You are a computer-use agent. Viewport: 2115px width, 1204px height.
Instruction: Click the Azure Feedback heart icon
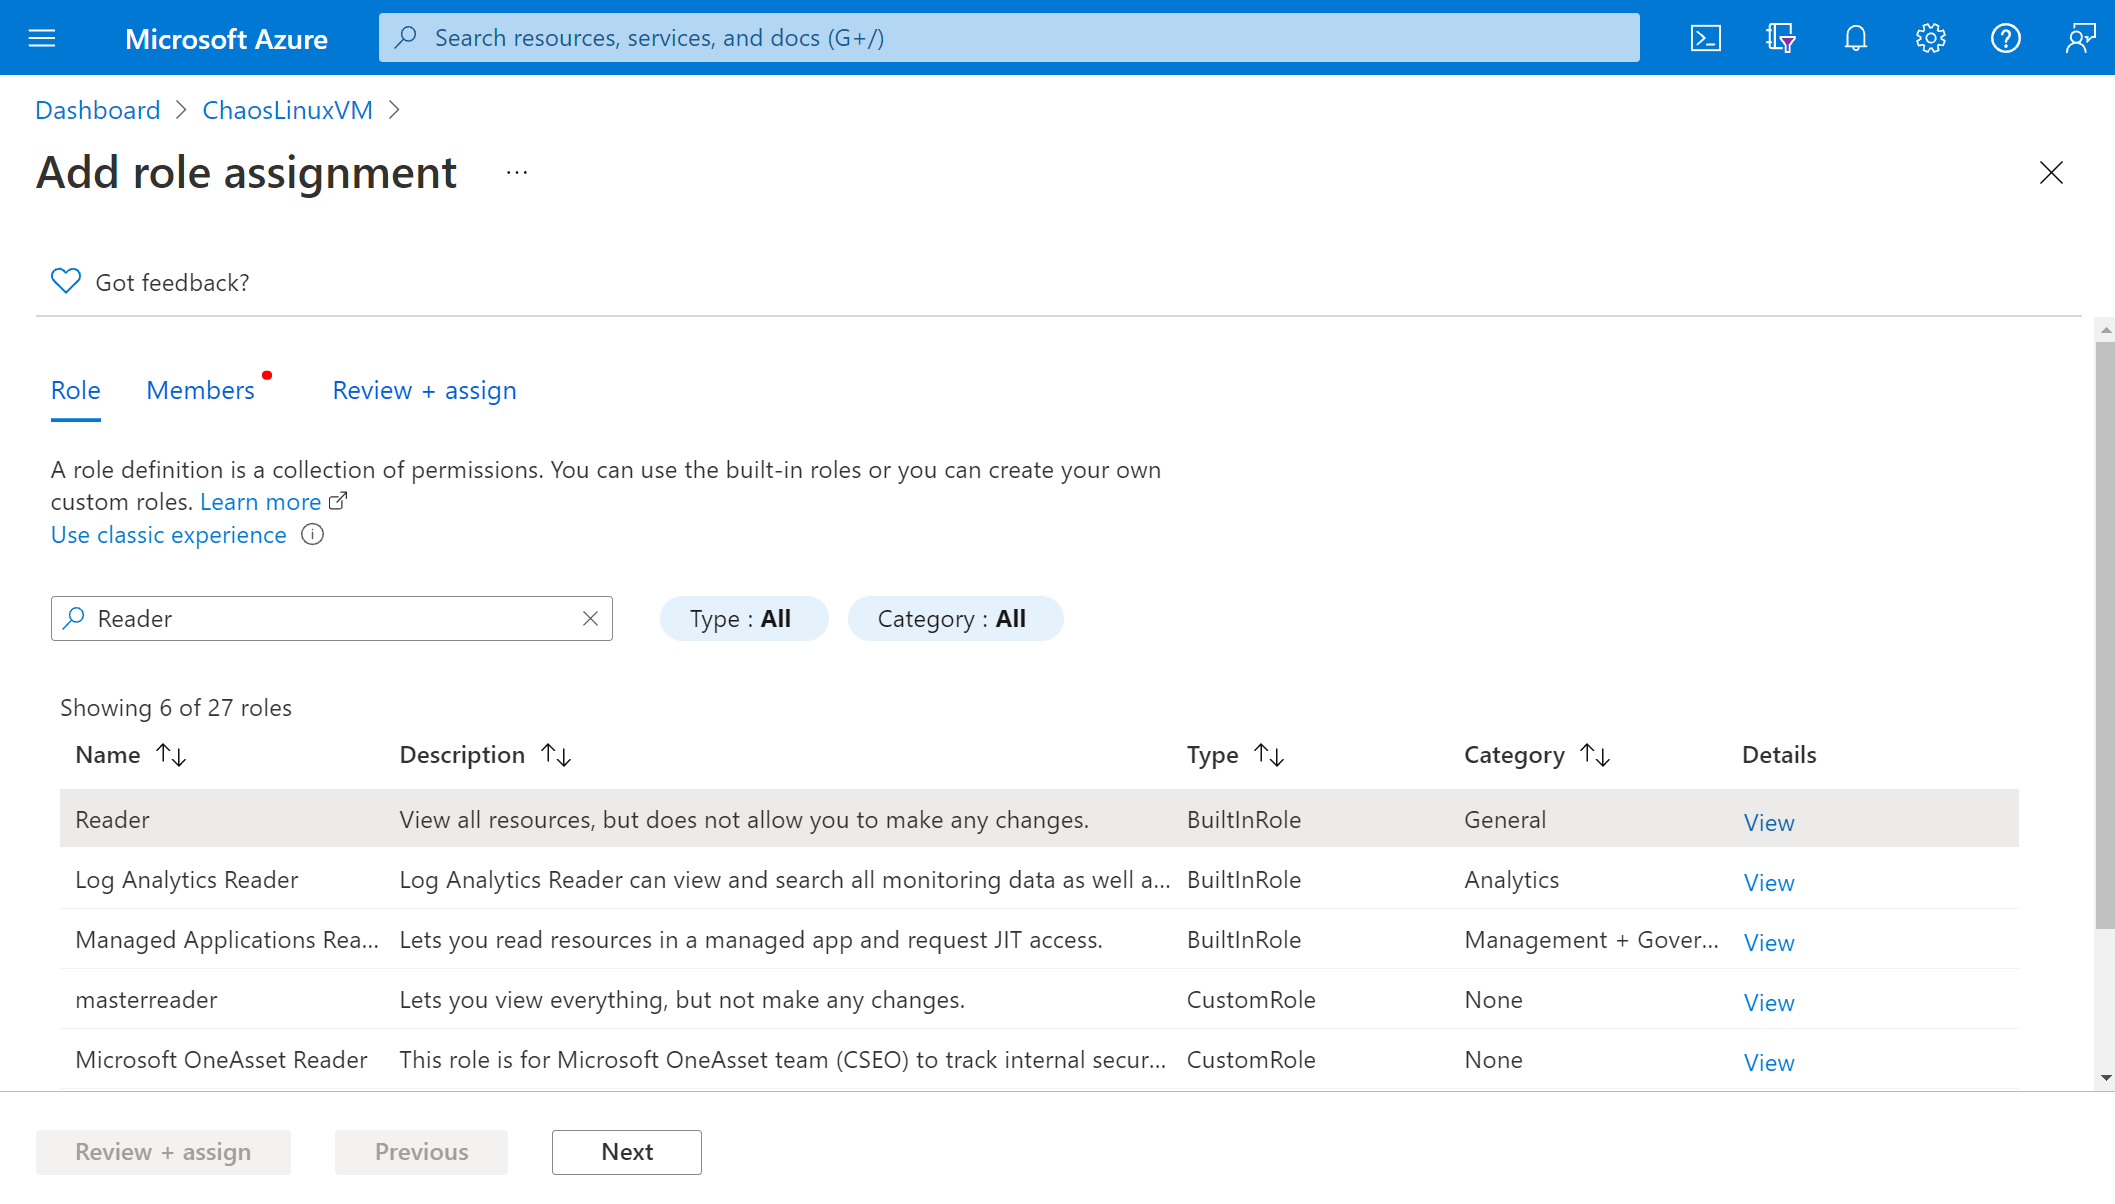(65, 282)
